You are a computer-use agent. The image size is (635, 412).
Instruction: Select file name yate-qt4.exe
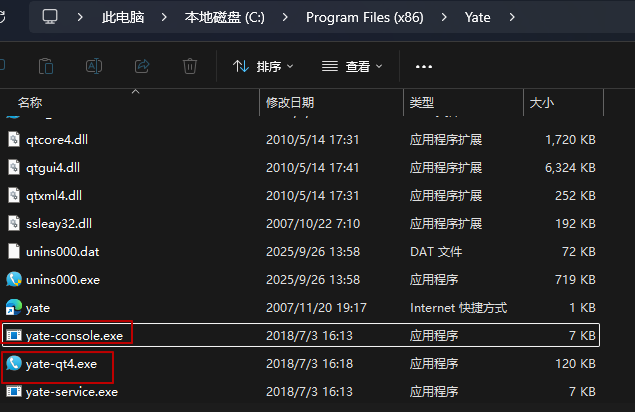coord(61,364)
